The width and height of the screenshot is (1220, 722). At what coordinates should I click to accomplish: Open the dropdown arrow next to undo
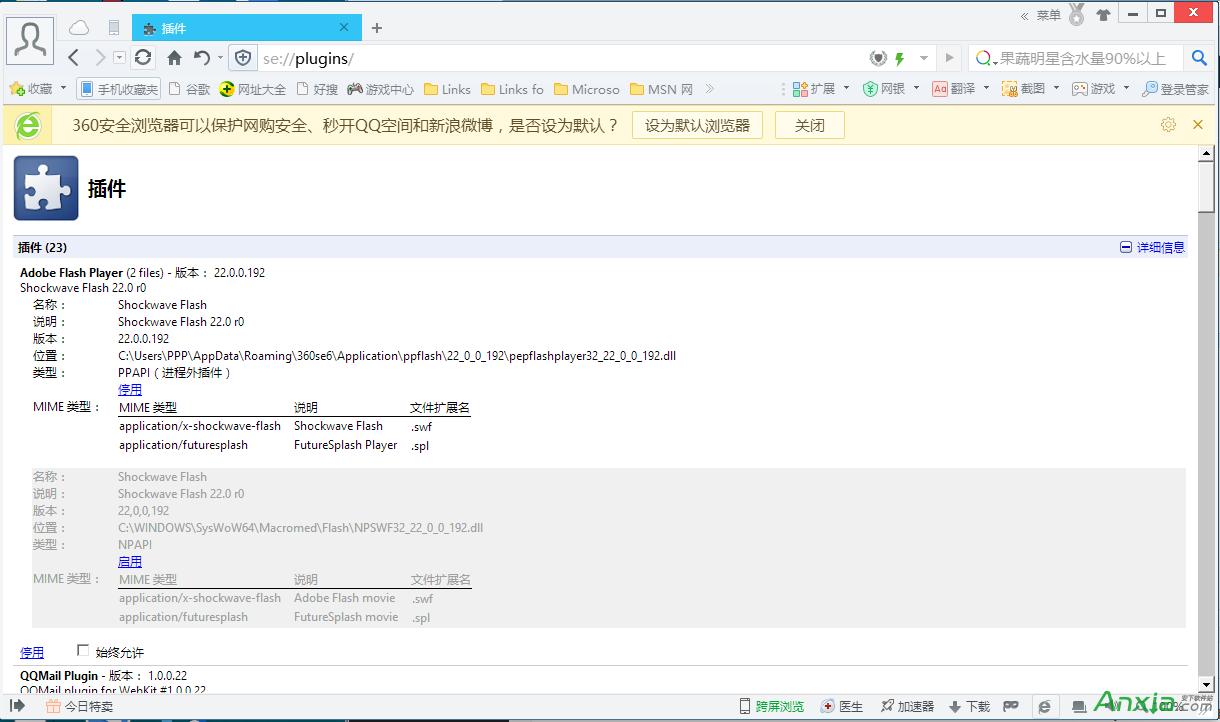[220, 58]
